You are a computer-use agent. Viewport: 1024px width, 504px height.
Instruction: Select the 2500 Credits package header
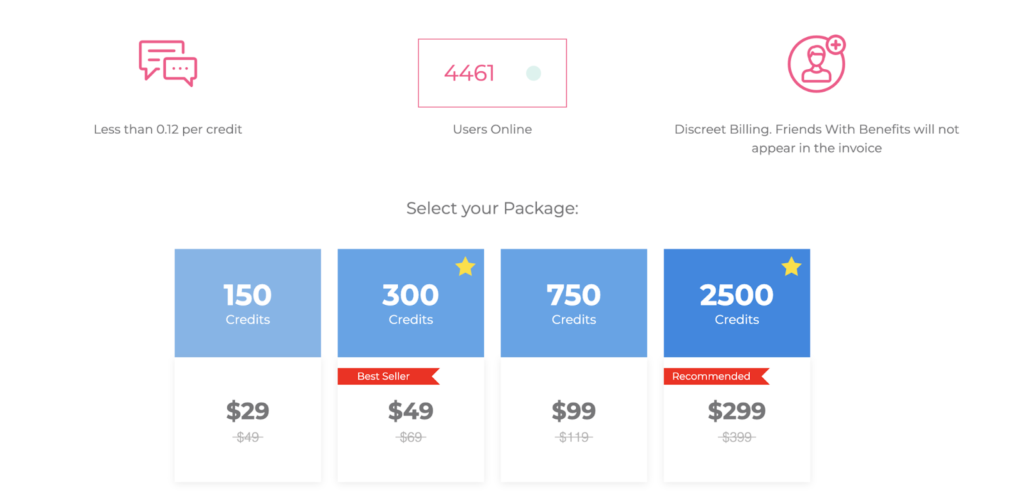[737, 303]
